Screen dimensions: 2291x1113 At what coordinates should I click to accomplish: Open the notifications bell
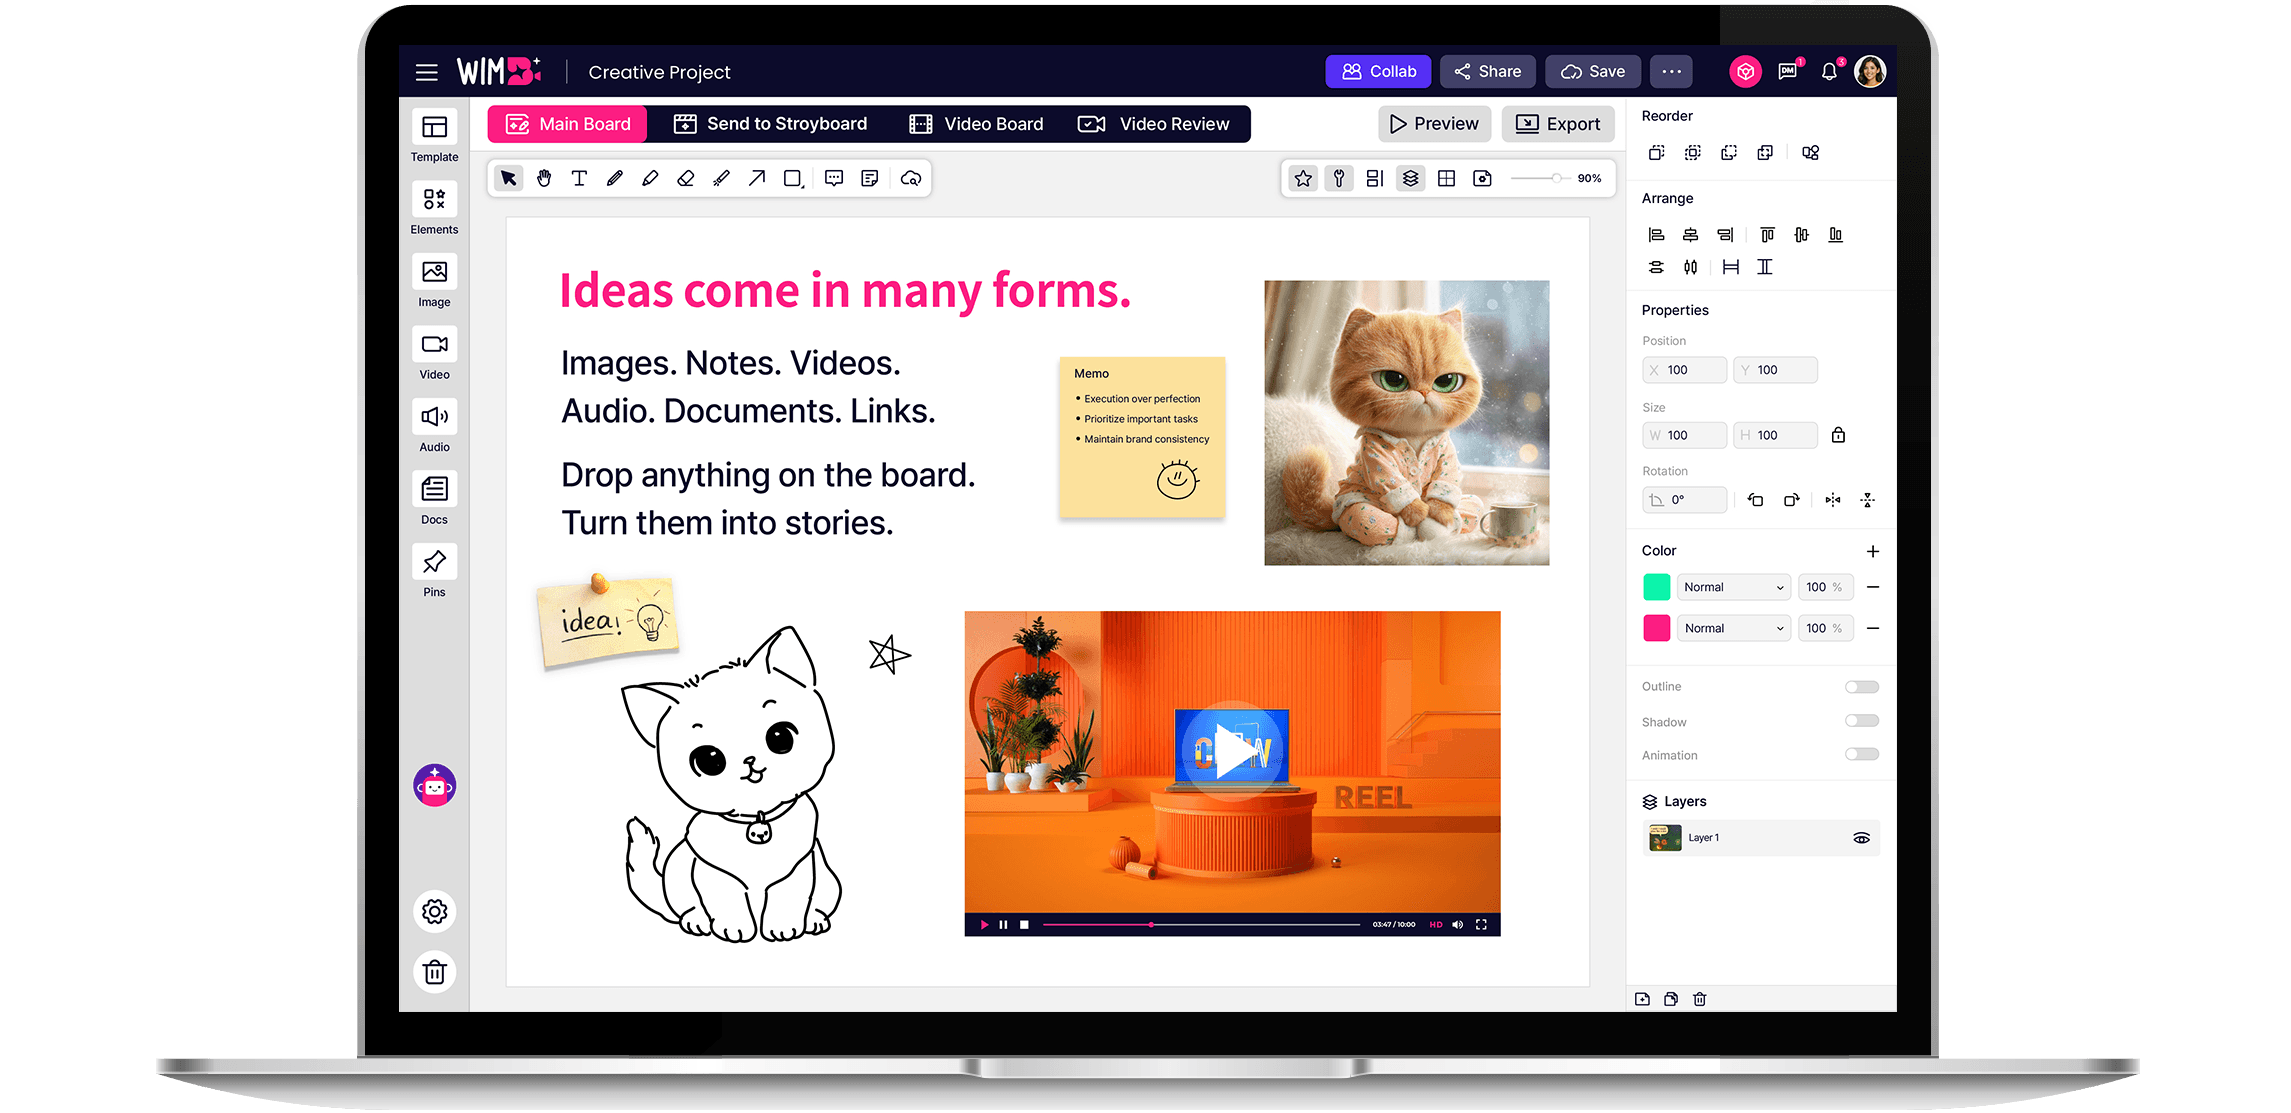pos(1829,72)
